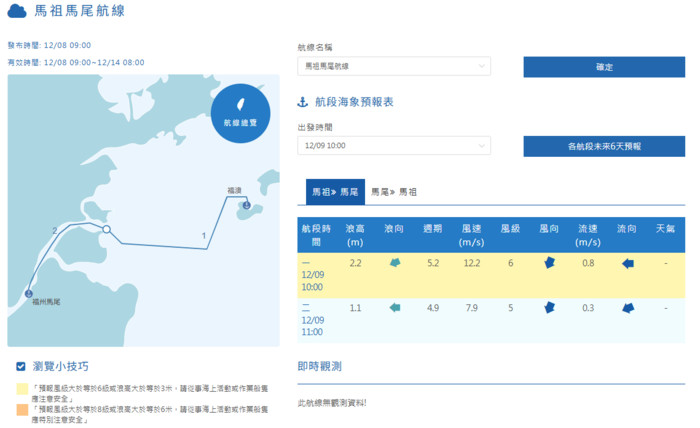Viewport: 700px width, 428px height.
Task: Click the 福州馬尾 port anchor marker
Action: point(28,293)
